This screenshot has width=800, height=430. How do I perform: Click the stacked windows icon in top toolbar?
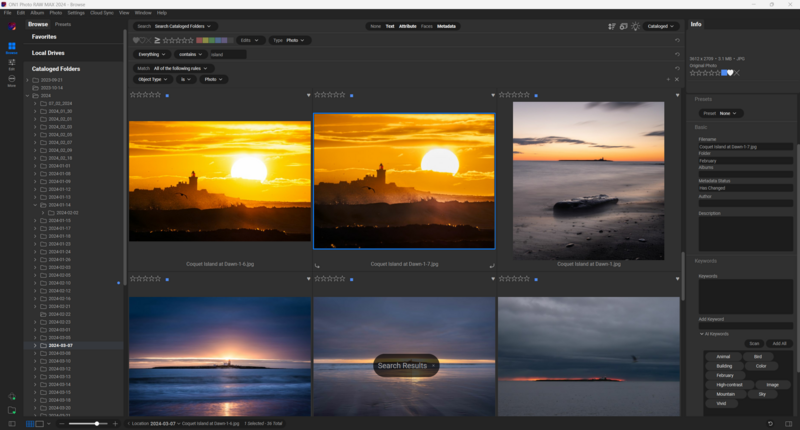[x=623, y=26]
